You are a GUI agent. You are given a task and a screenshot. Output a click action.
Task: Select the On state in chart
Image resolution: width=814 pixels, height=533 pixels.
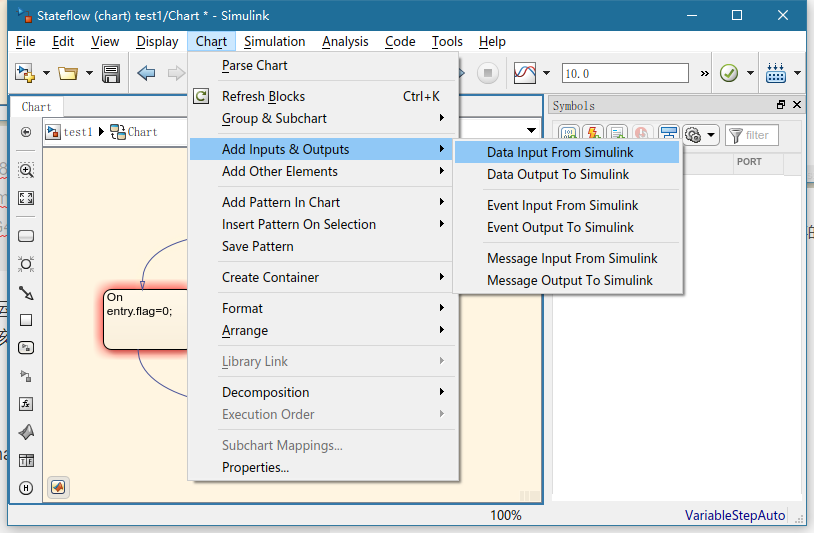click(146, 319)
